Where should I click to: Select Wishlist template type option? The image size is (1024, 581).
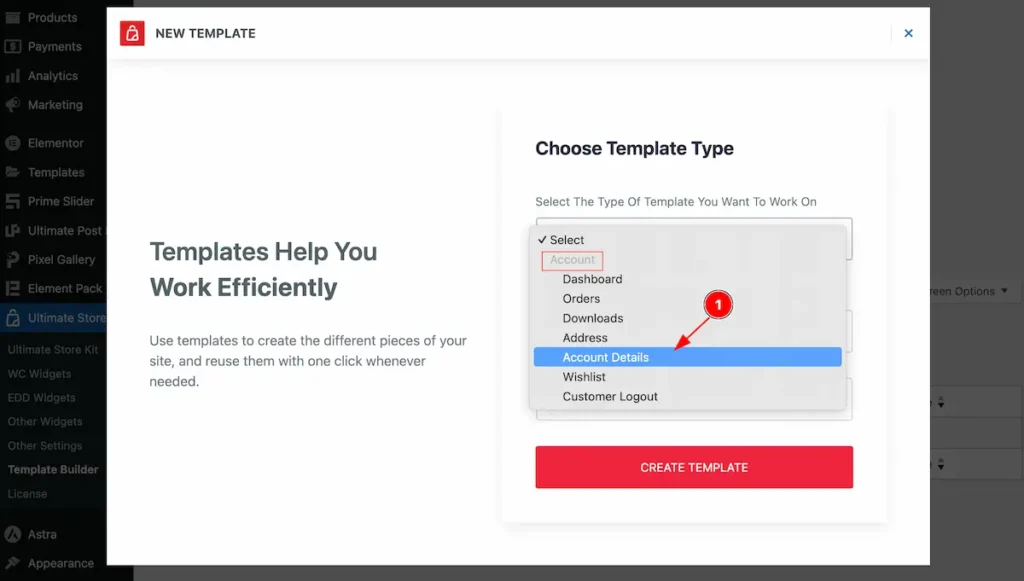click(584, 377)
